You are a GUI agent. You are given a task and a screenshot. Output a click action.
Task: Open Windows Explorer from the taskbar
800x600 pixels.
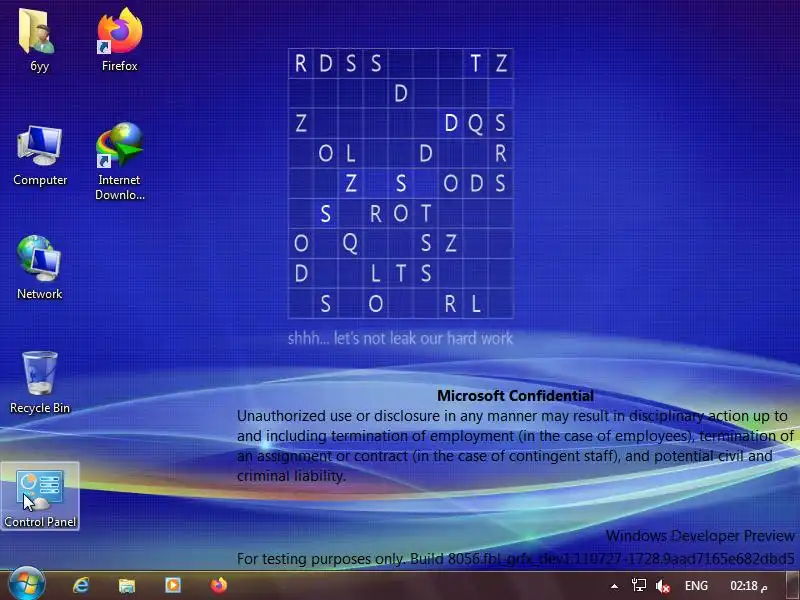click(x=127, y=585)
